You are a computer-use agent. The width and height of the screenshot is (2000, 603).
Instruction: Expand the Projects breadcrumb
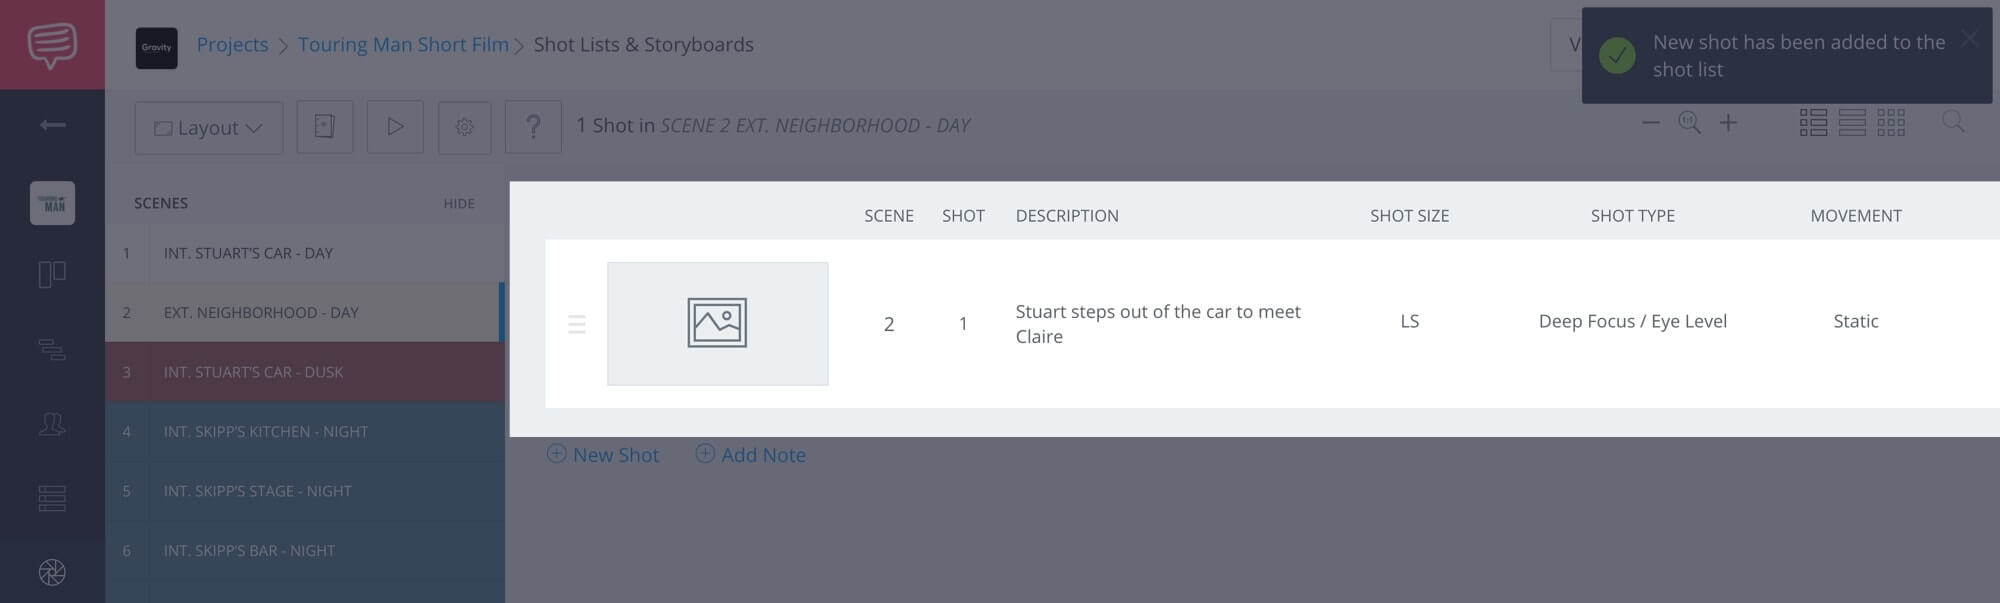tap(233, 44)
